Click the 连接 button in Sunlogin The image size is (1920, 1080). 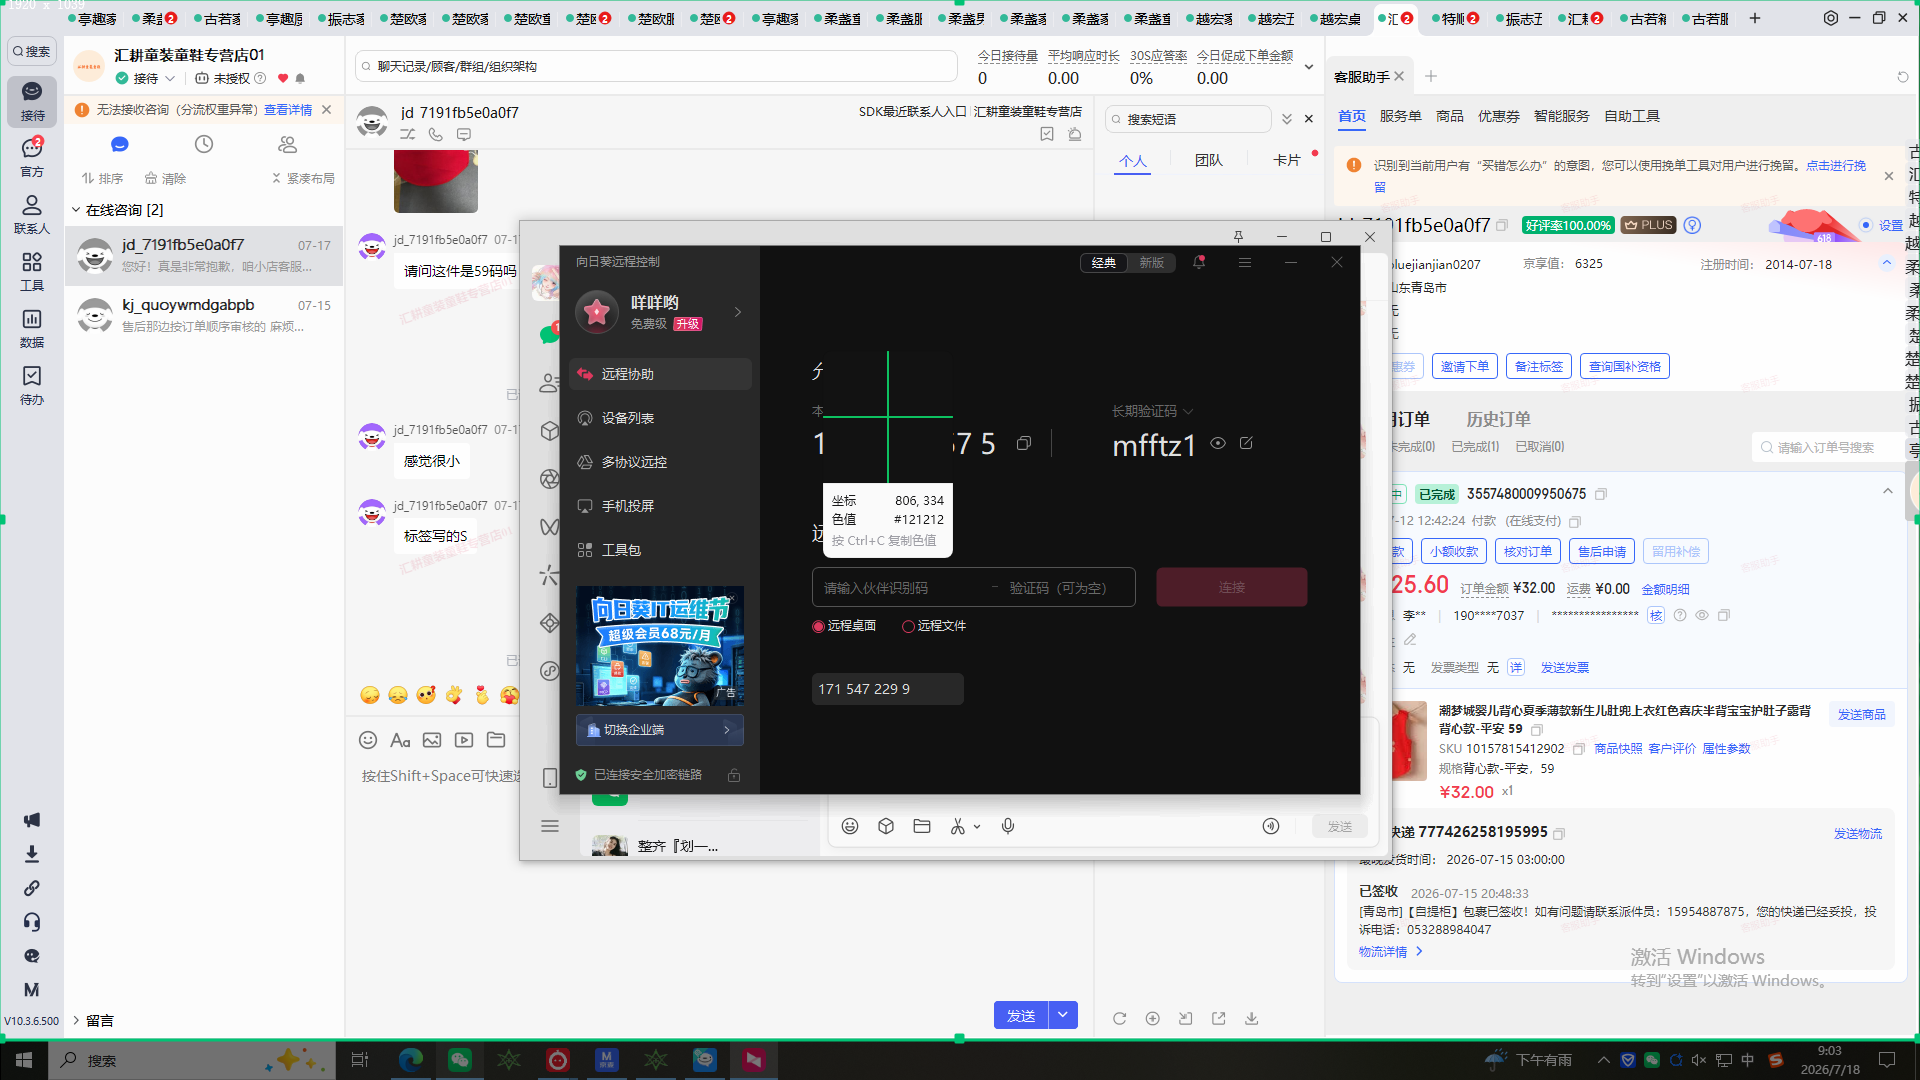1232,587
